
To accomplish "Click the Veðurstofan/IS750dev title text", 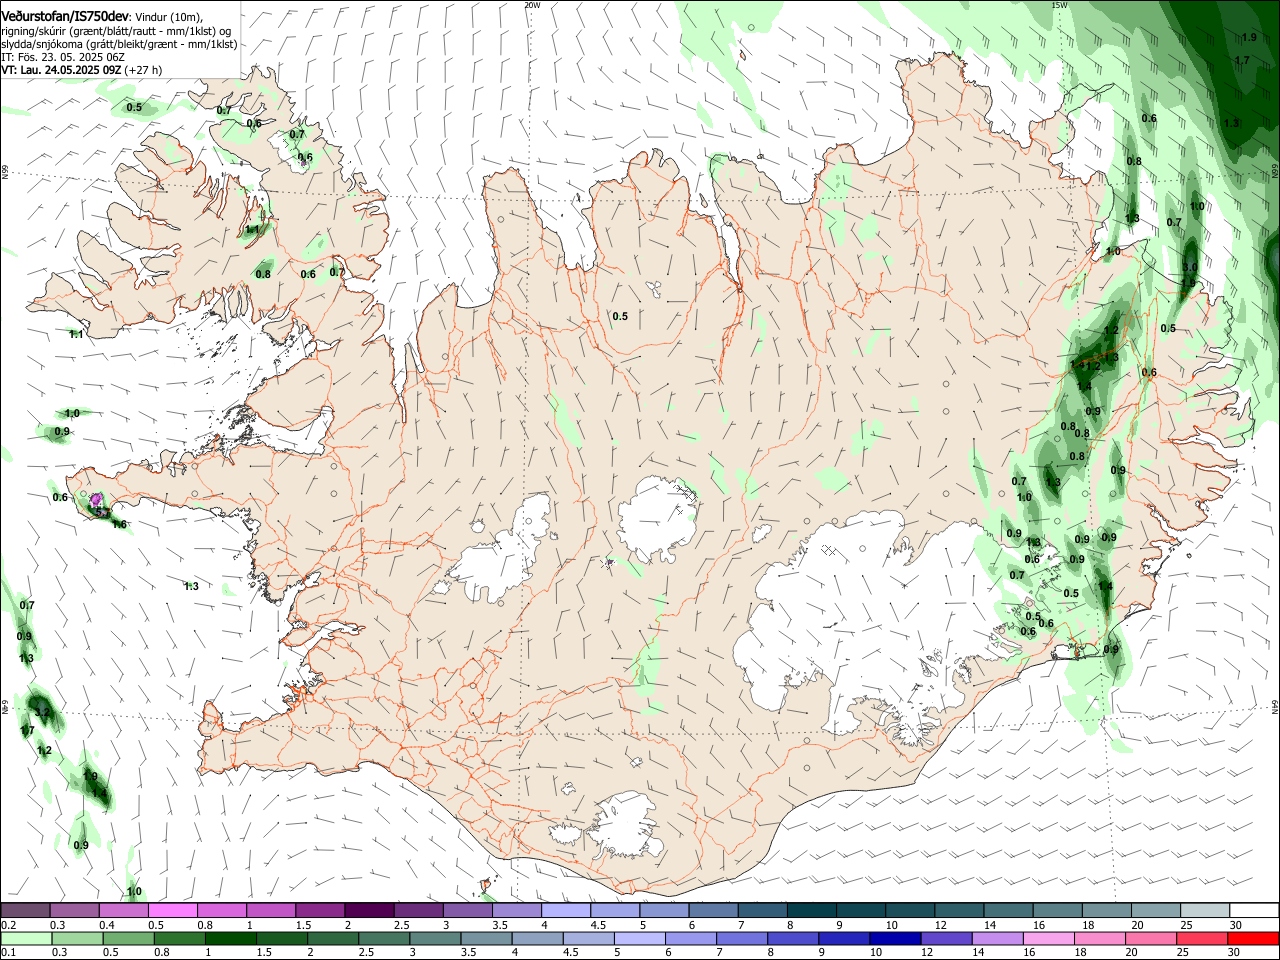I will (x=65, y=17).
